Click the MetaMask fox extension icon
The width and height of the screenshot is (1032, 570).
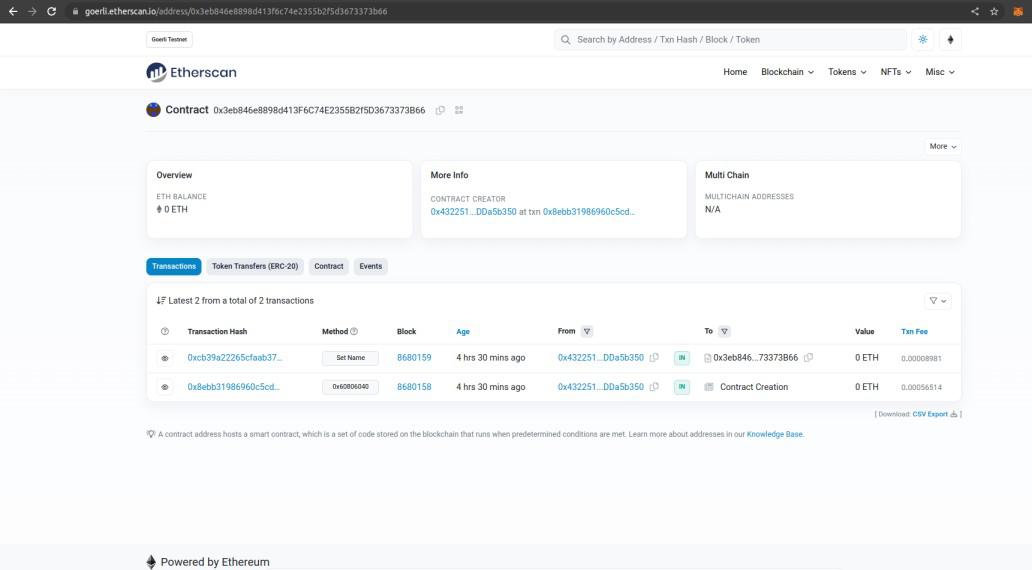click(x=1018, y=11)
